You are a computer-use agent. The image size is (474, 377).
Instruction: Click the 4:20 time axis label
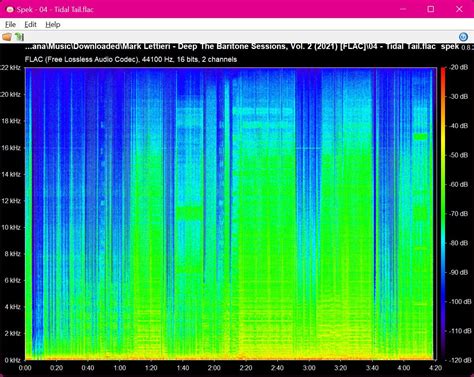pos(435,368)
